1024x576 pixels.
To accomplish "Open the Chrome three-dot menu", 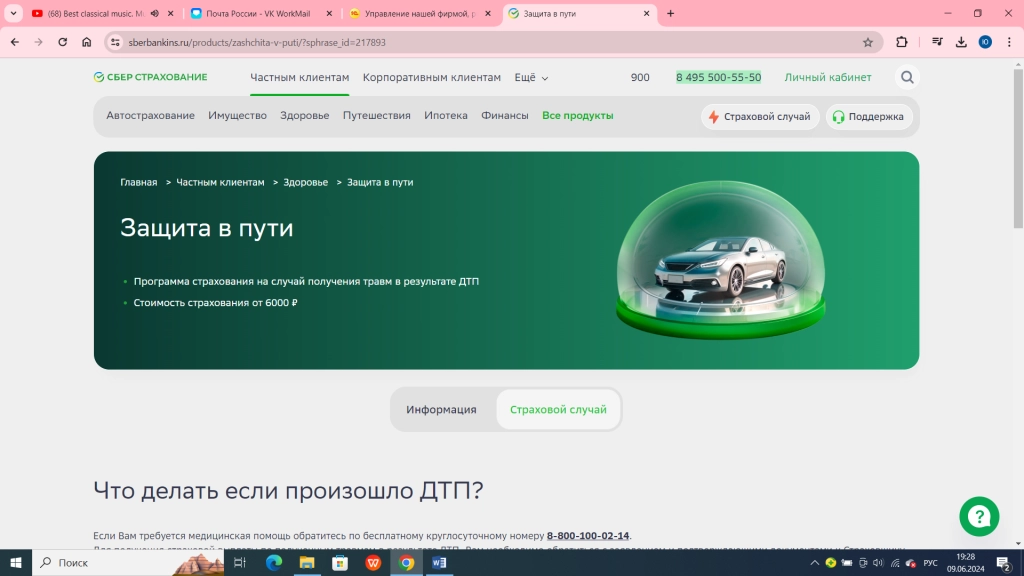I will [x=1010, y=42].
